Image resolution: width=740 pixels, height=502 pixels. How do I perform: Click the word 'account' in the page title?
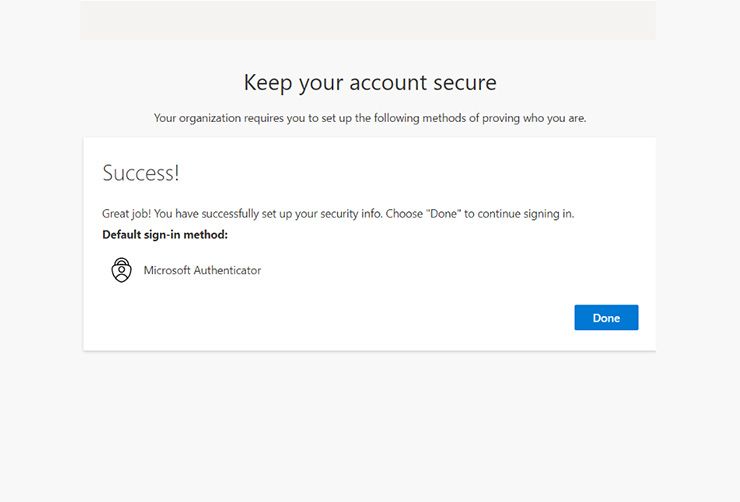click(388, 83)
